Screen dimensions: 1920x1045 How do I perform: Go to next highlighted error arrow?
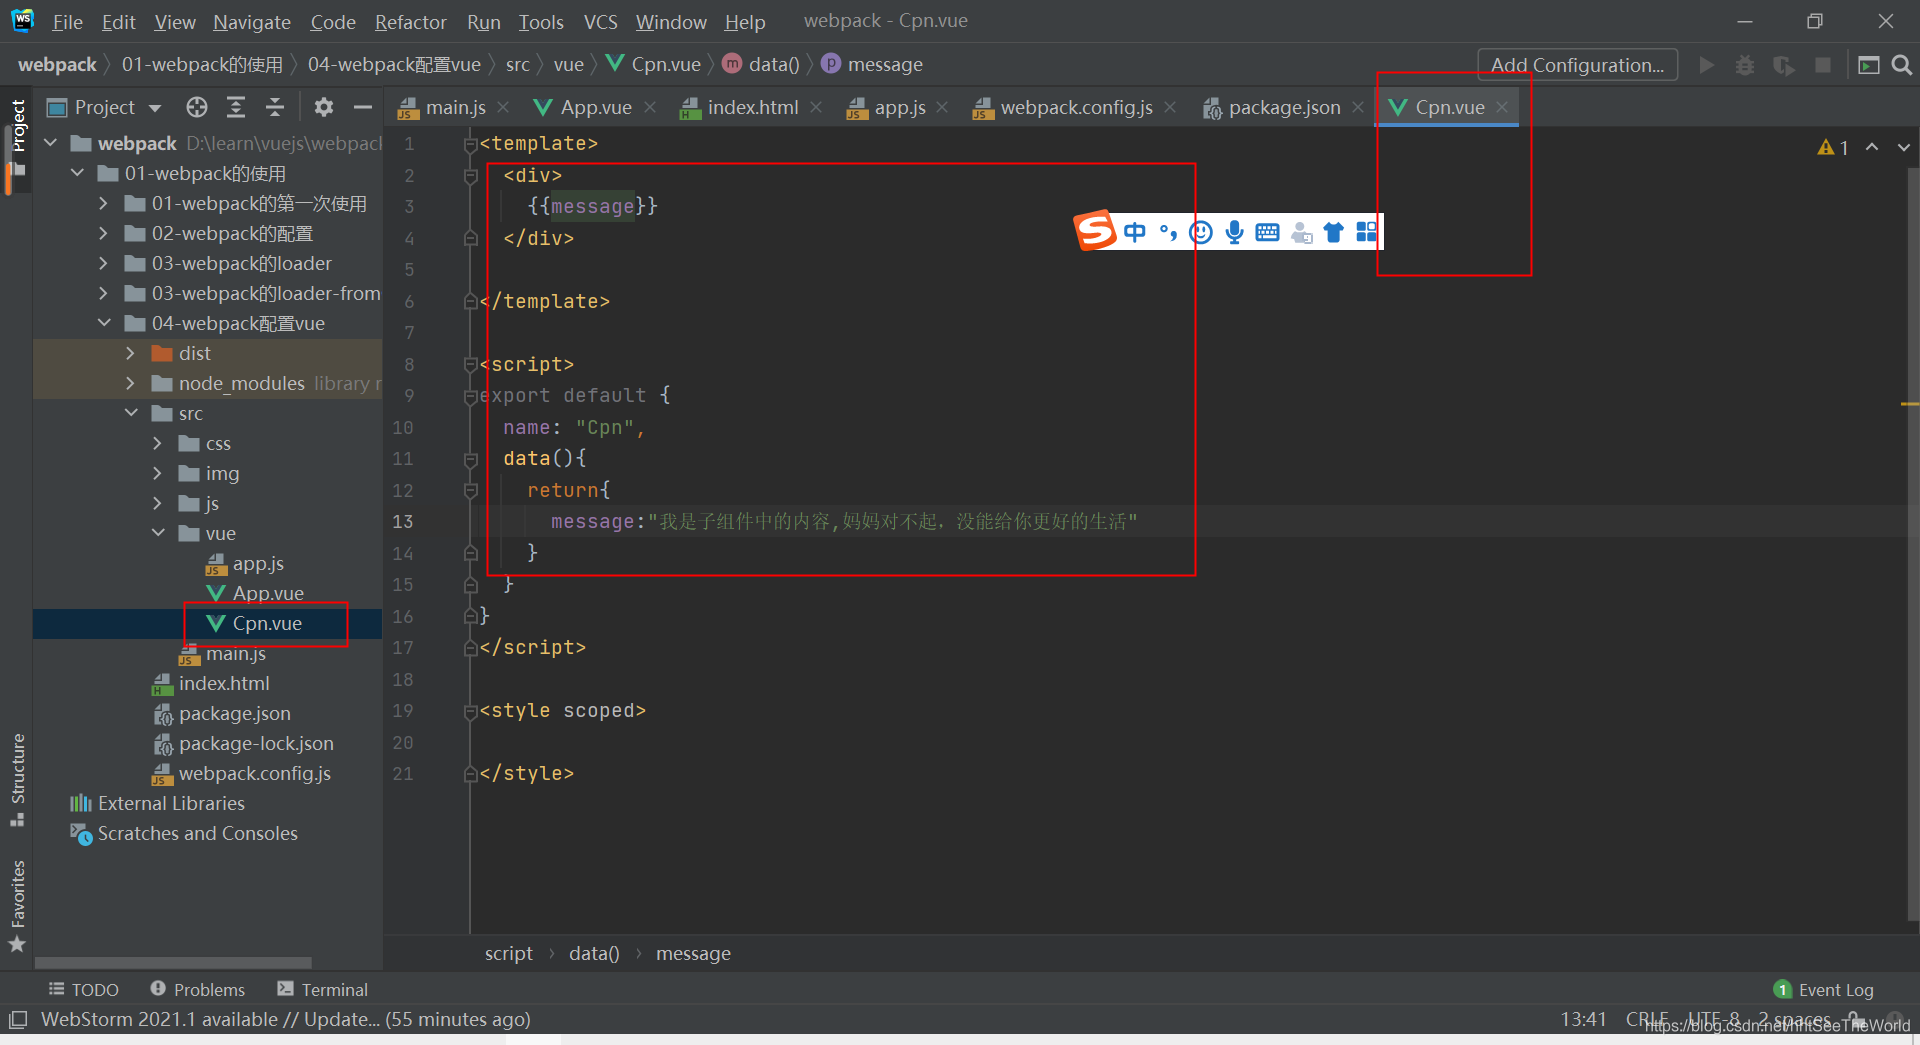coord(1903,147)
